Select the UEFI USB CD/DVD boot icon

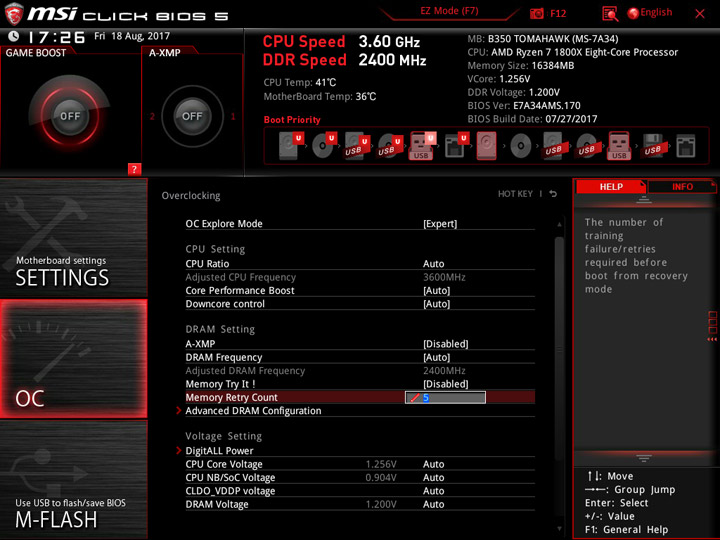[x=390, y=146]
